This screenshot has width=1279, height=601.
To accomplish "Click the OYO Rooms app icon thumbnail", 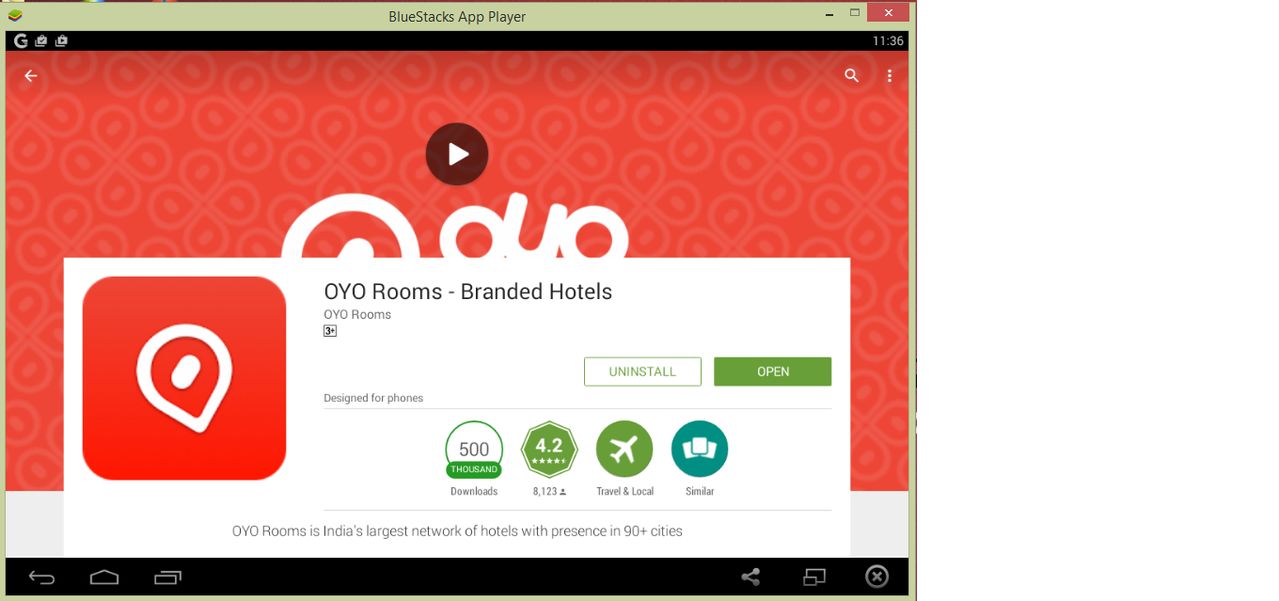I will (184, 378).
